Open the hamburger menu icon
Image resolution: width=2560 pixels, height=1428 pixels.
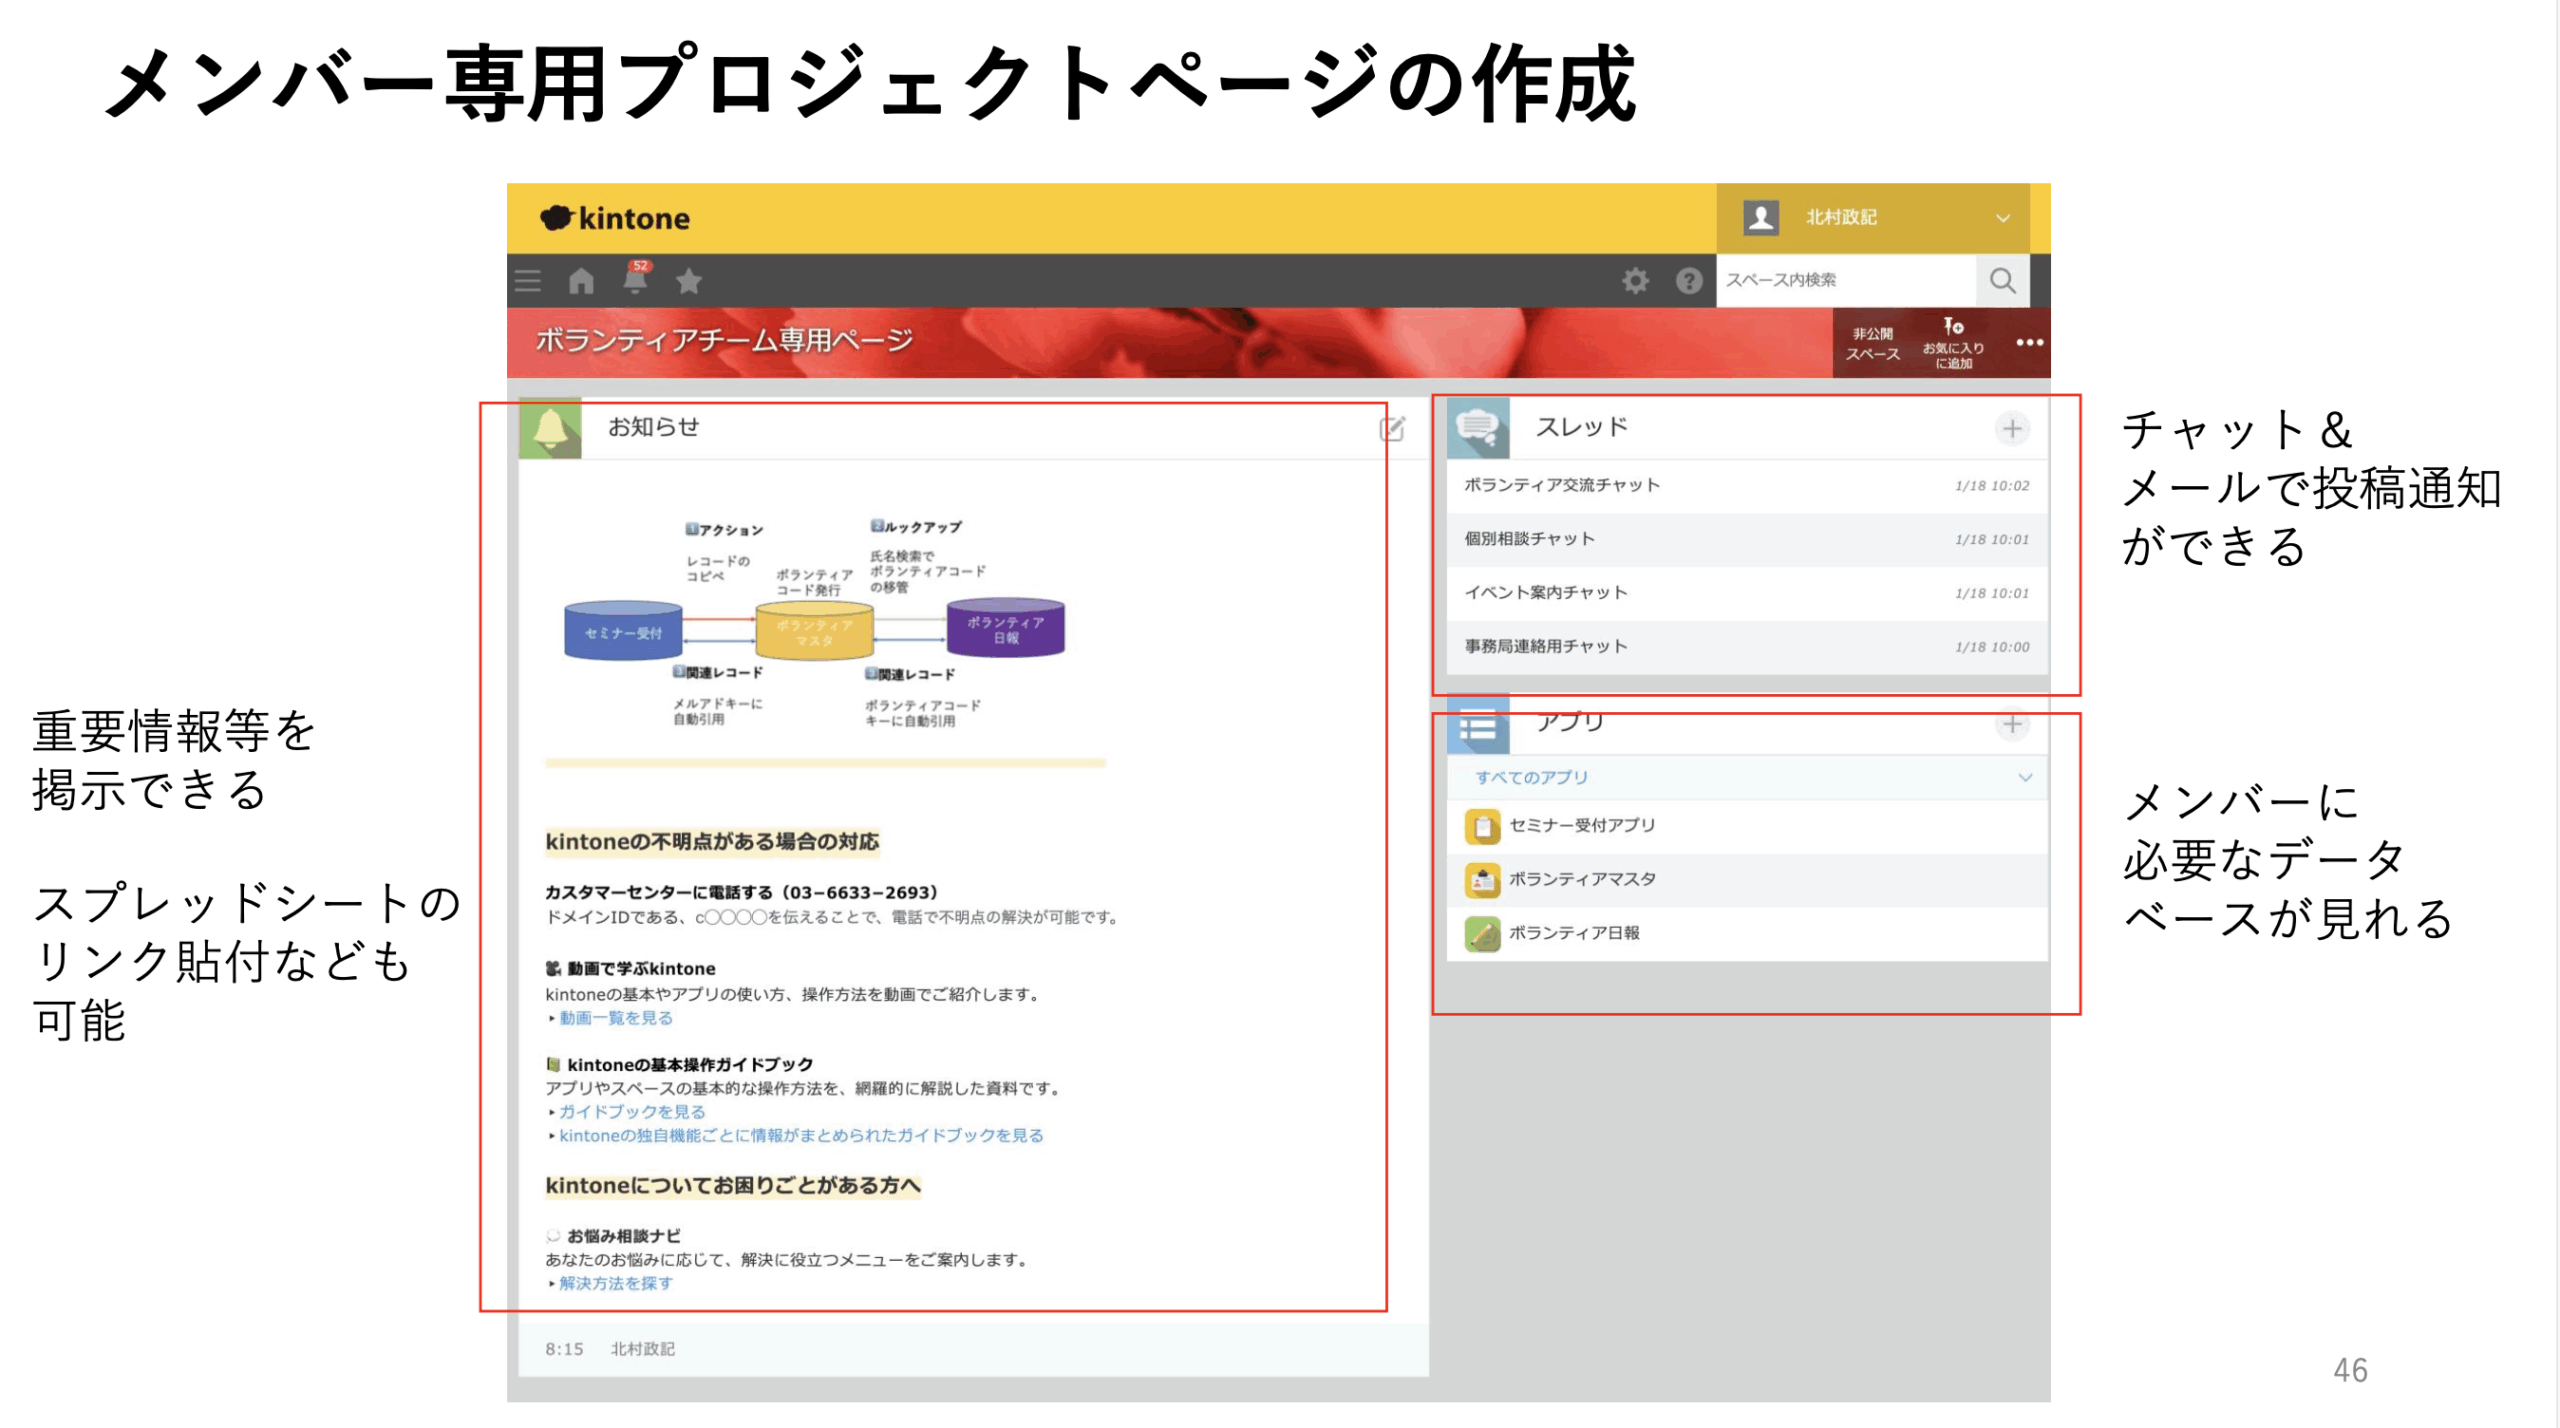528,281
